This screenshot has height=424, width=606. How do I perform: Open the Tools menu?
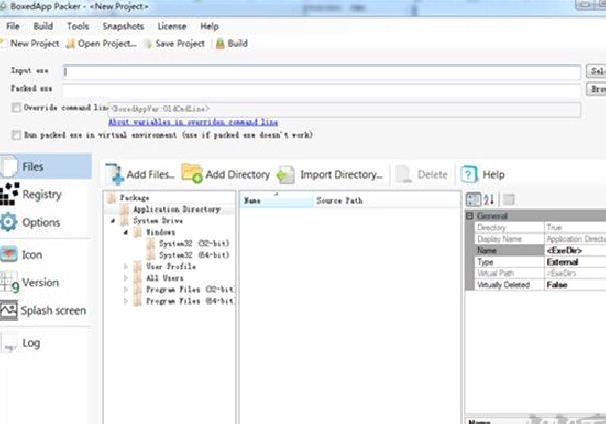[78, 26]
